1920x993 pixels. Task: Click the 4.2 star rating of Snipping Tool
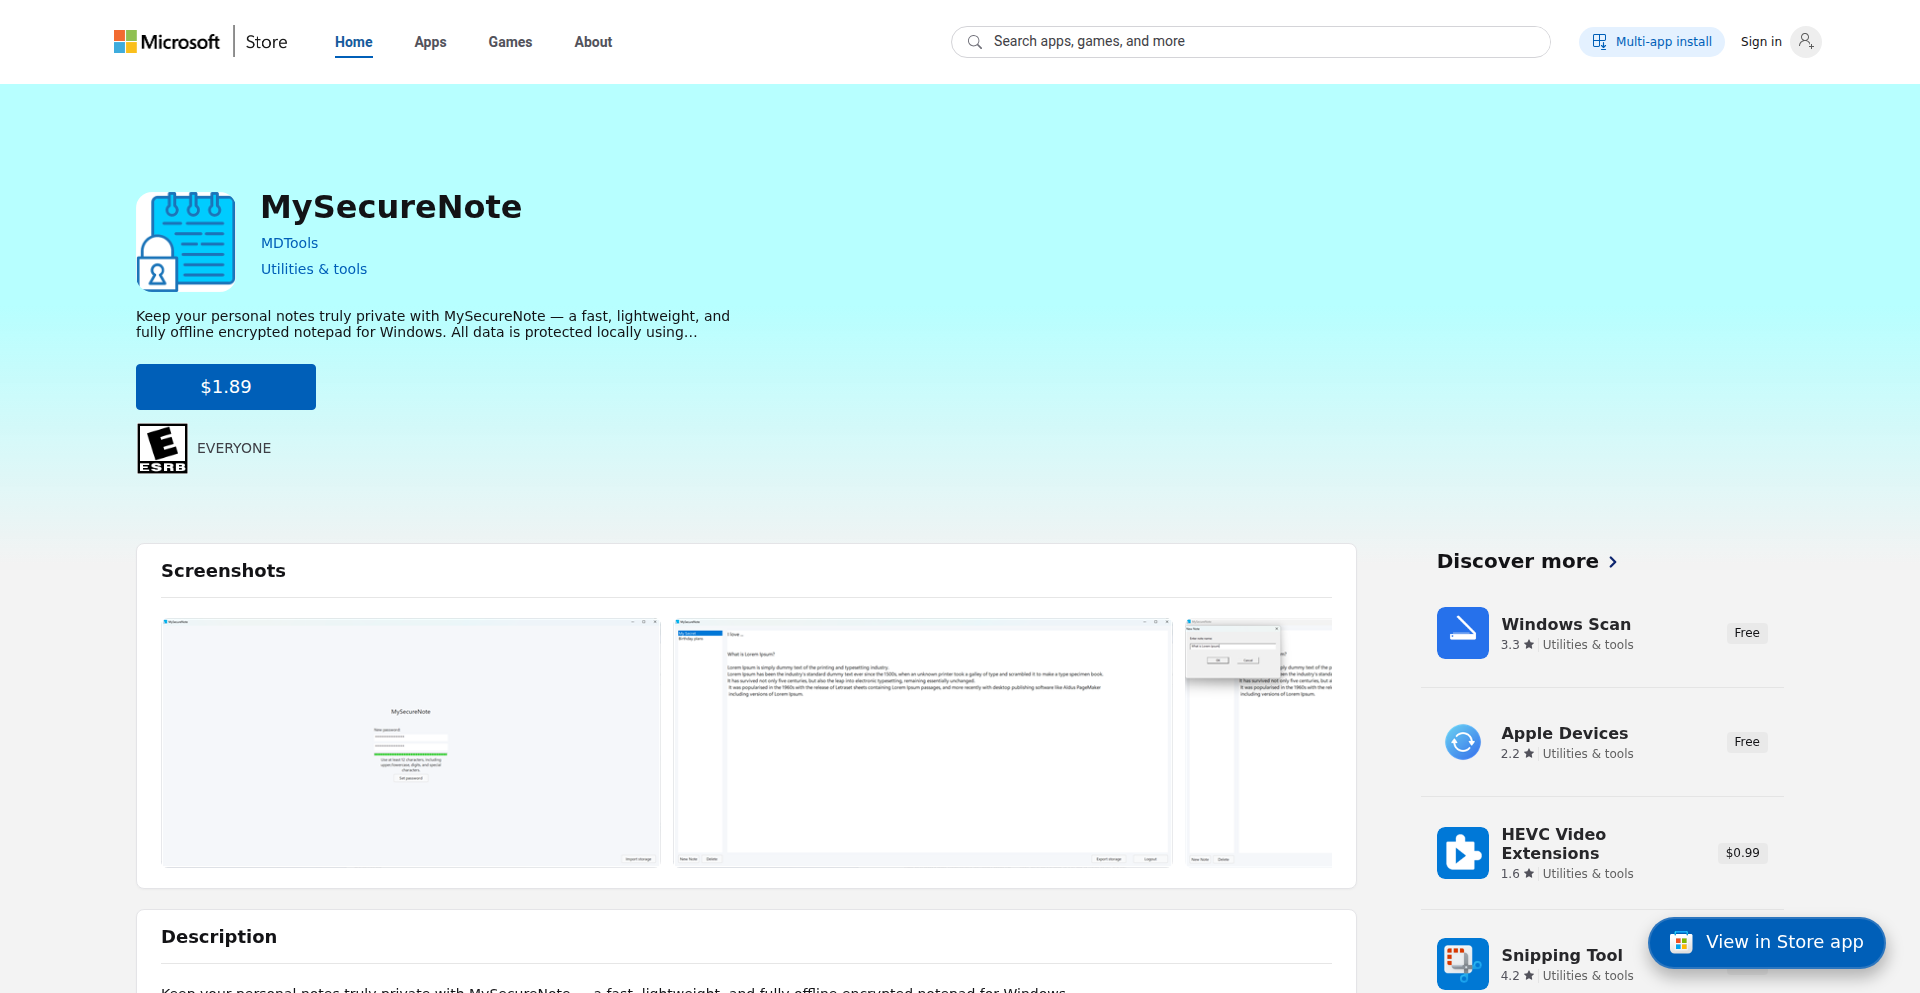(x=1517, y=976)
